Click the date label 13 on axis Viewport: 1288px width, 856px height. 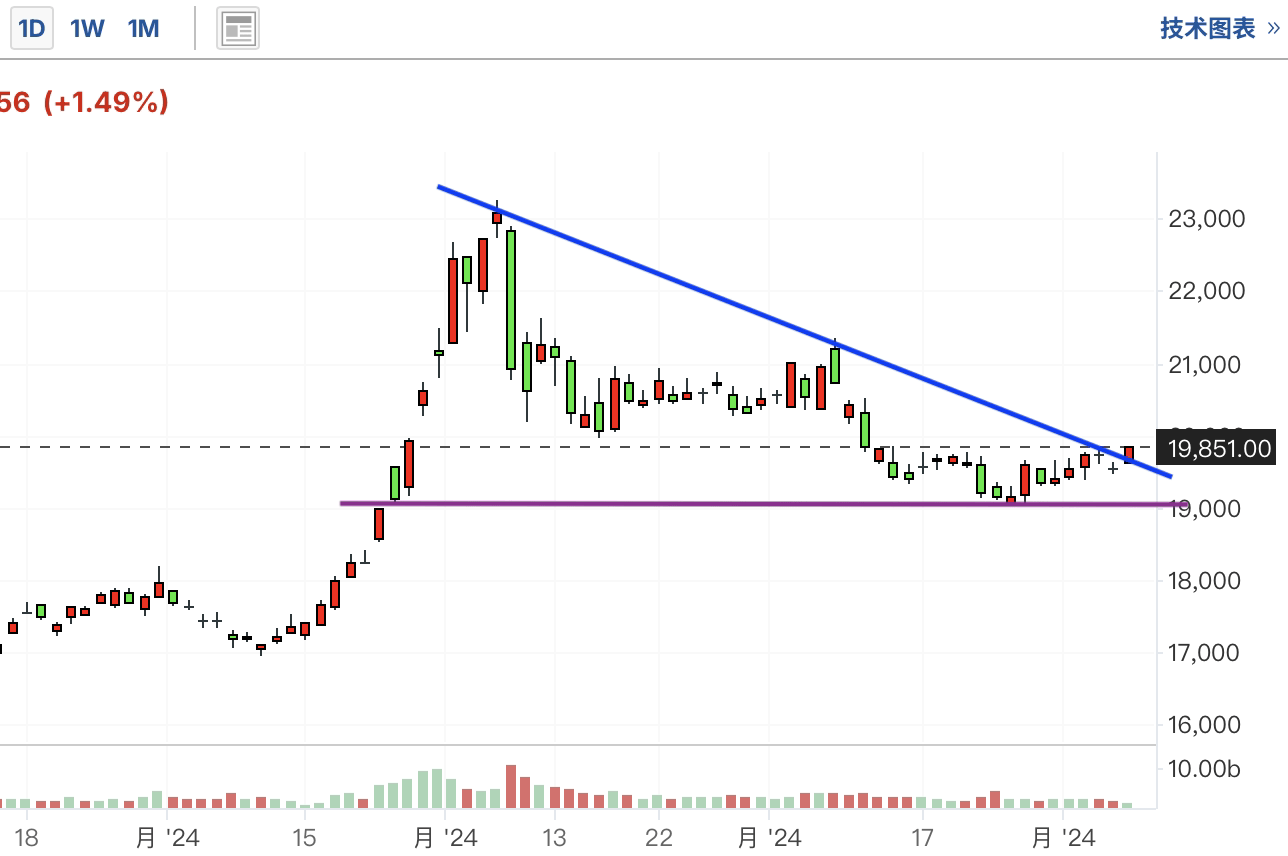(553, 837)
